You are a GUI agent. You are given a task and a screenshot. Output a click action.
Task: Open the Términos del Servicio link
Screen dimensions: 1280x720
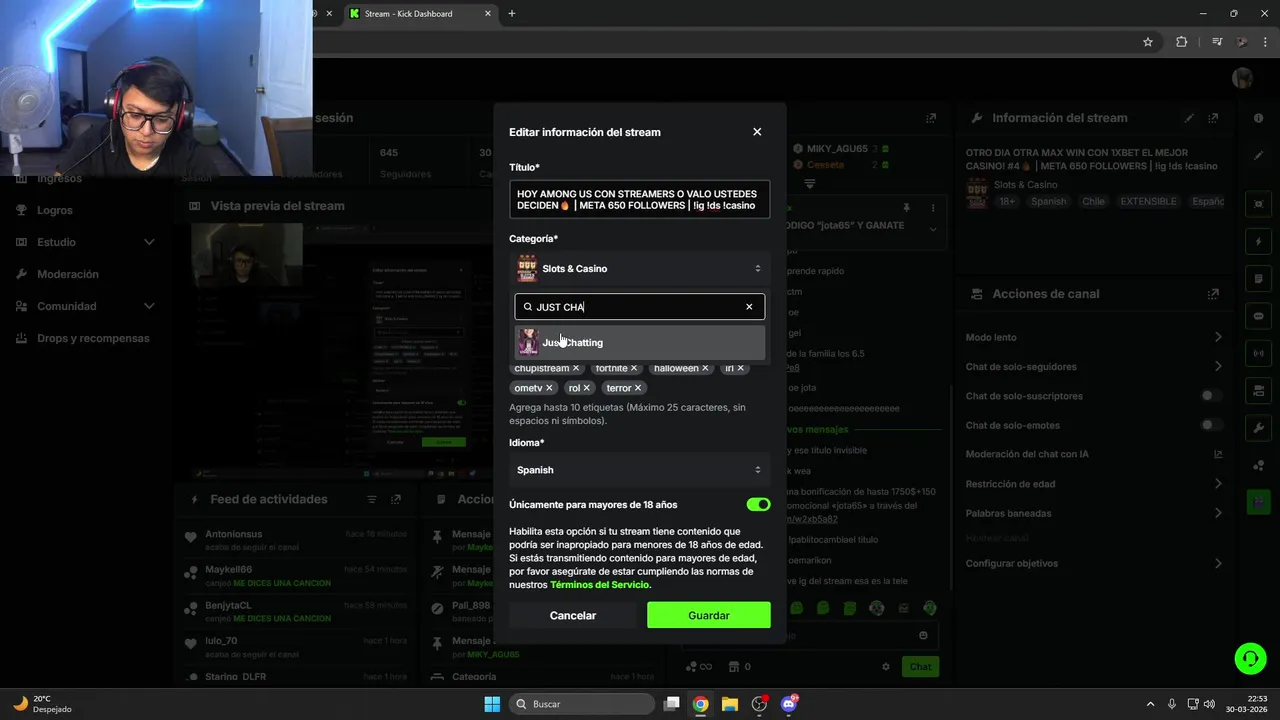pyautogui.click(x=599, y=585)
